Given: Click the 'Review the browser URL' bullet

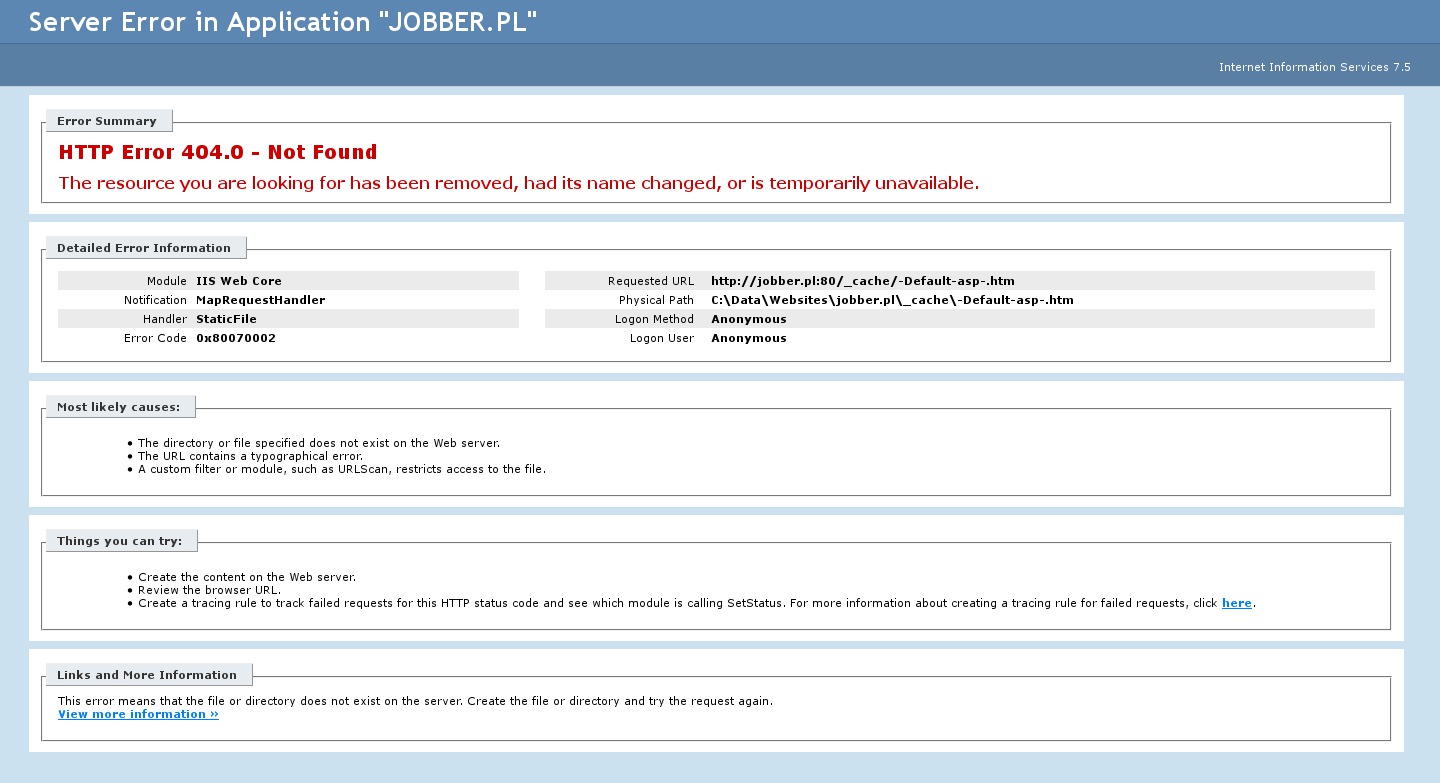Looking at the screenshot, I should tap(209, 590).
